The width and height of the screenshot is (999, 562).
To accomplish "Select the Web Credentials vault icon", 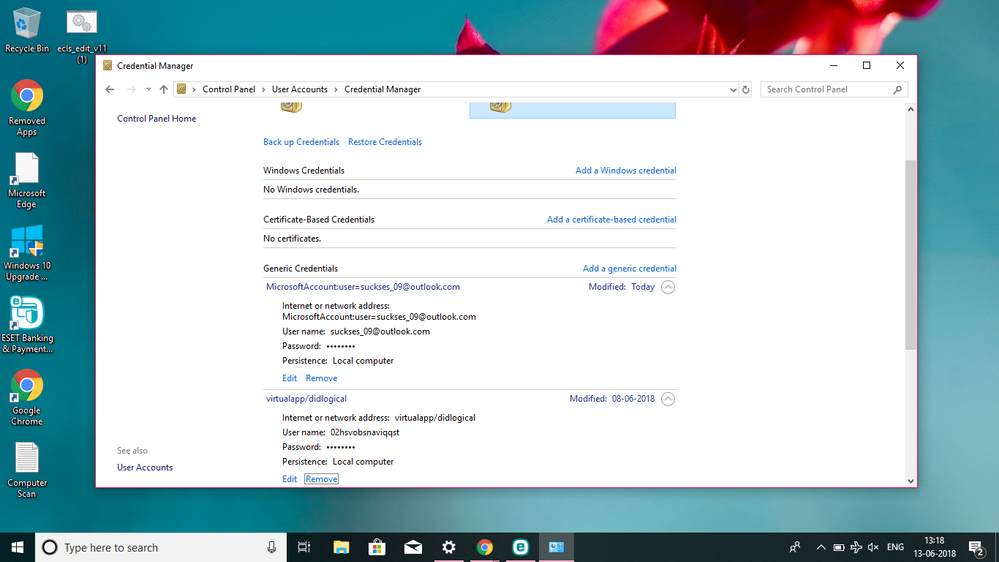I will tap(291, 108).
